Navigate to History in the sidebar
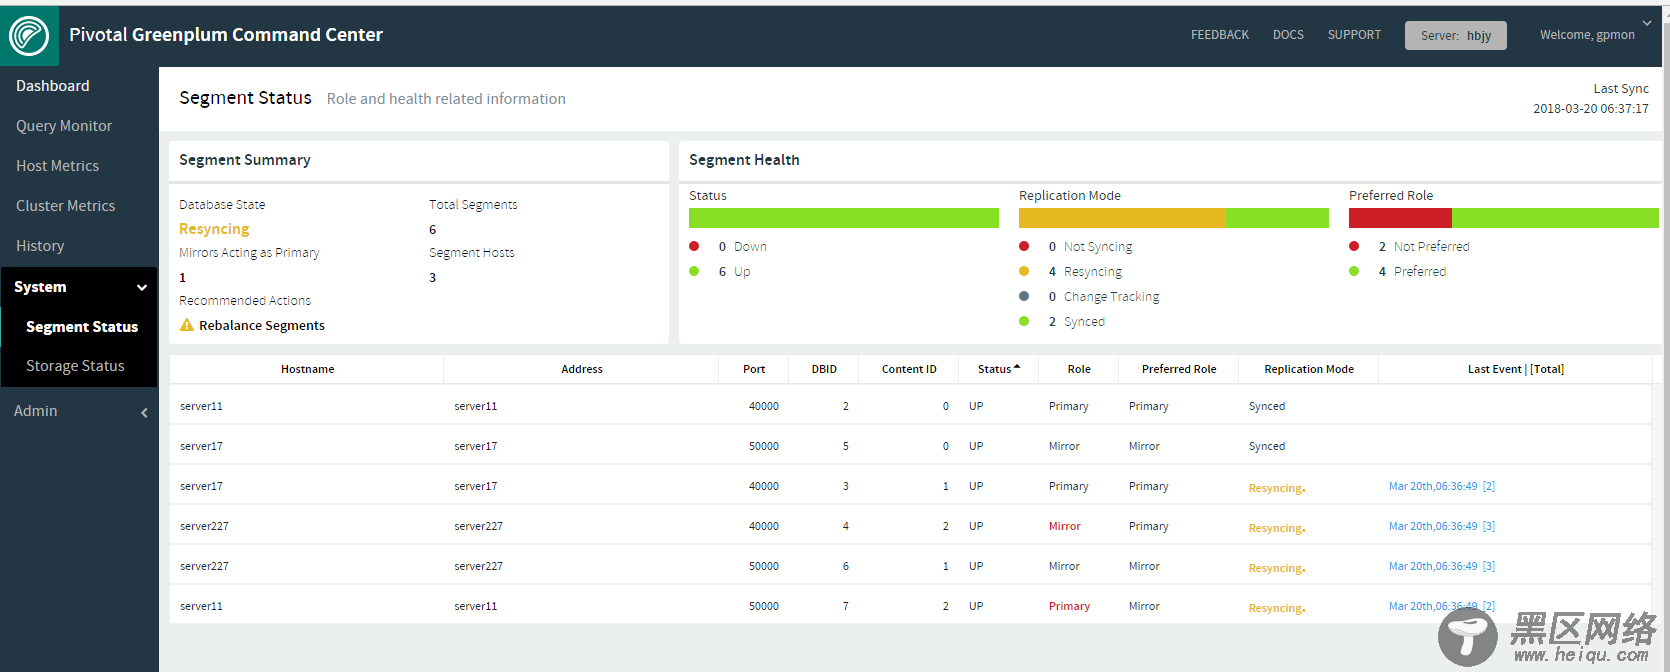This screenshot has width=1670, height=672. (x=40, y=246)
